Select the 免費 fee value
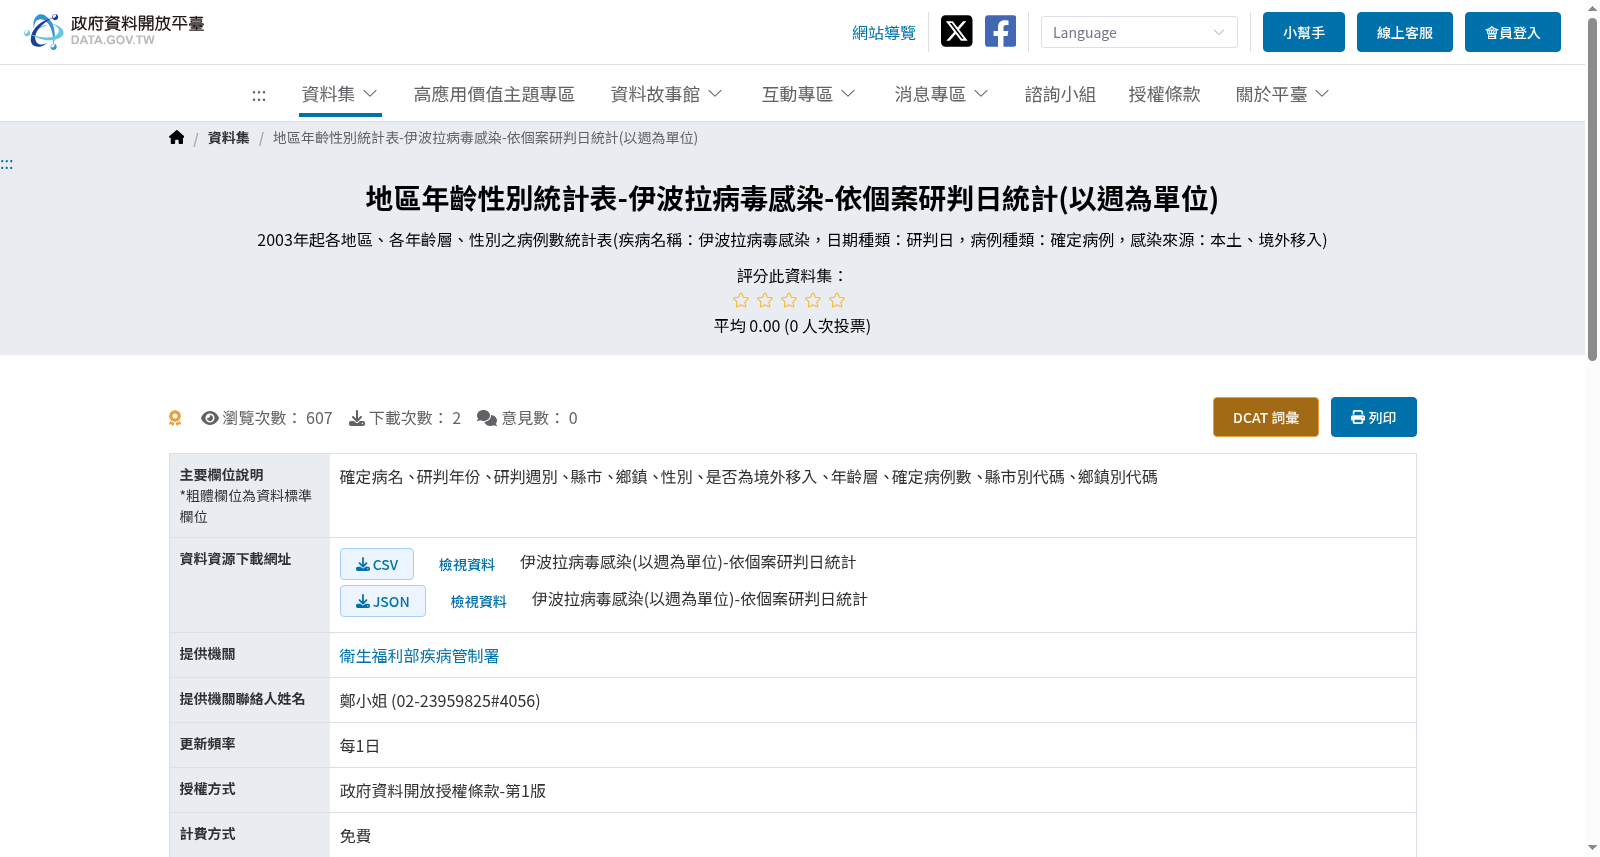Viewport: 1600px width, 857px height. click(x=356, y=836)
